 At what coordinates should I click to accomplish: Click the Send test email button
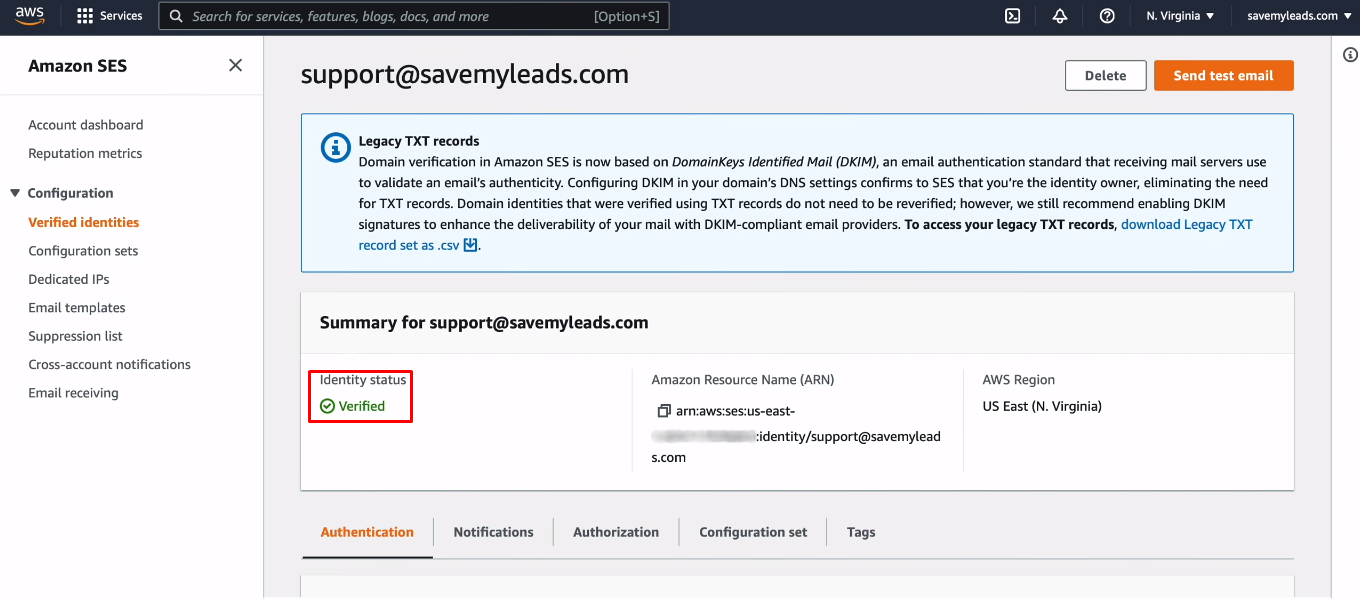coord(1224,75)
